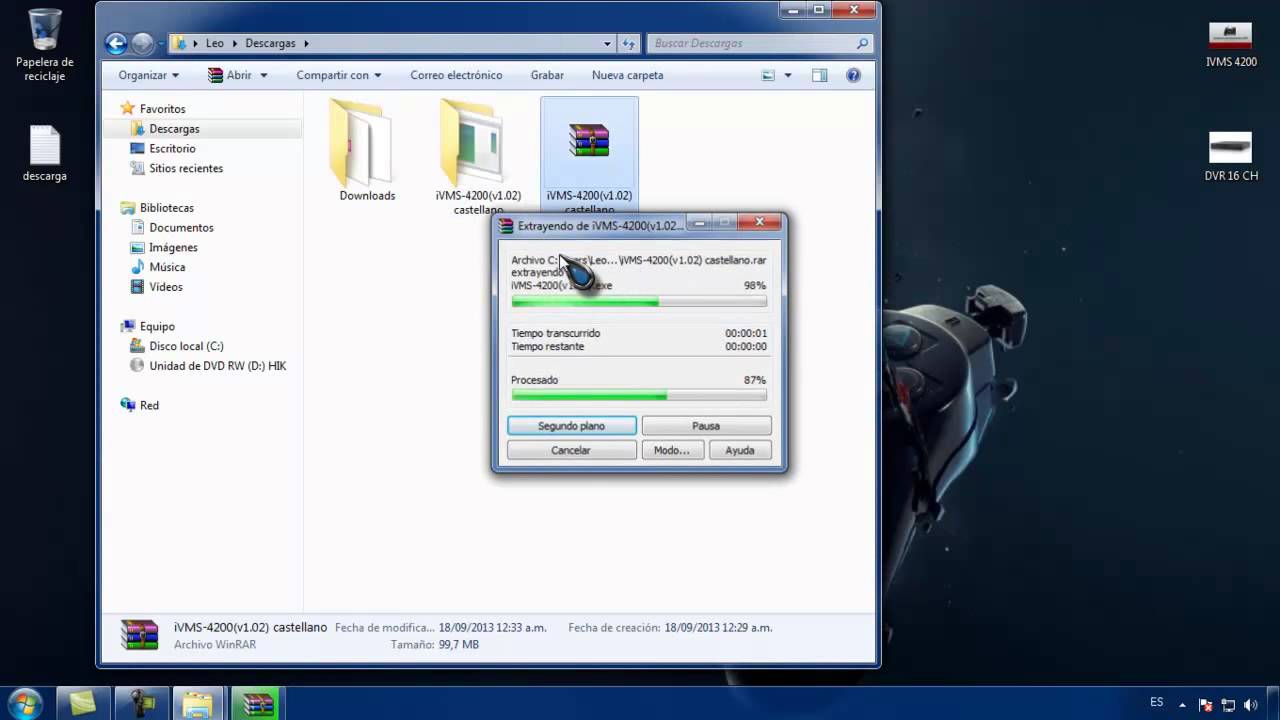Click the file extraction progress bar at 98%
Viewport: 1280px width, 720px height.
pyautogui.click(x=639, y=302)
